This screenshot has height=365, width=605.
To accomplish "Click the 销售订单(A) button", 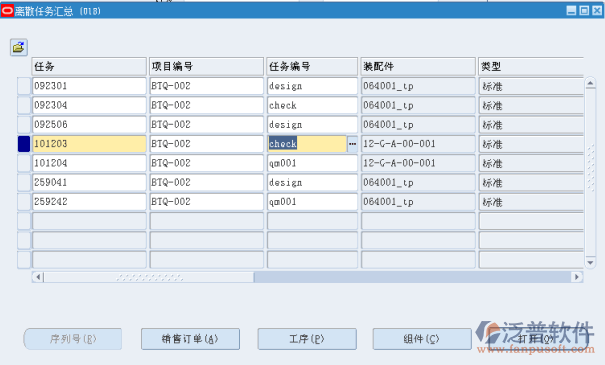I will (x=190, y=339).
